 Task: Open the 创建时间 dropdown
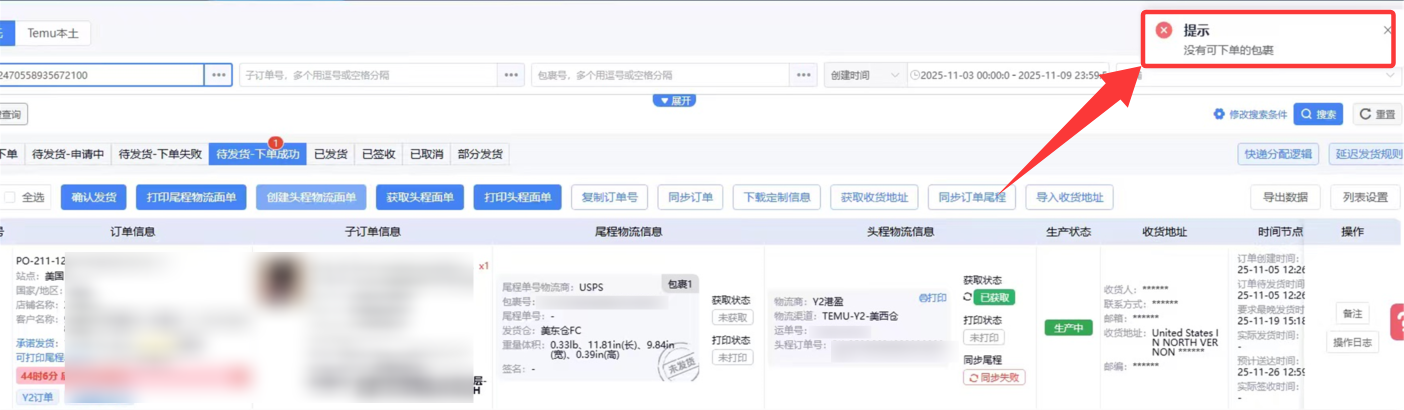[x=864, y=75]
